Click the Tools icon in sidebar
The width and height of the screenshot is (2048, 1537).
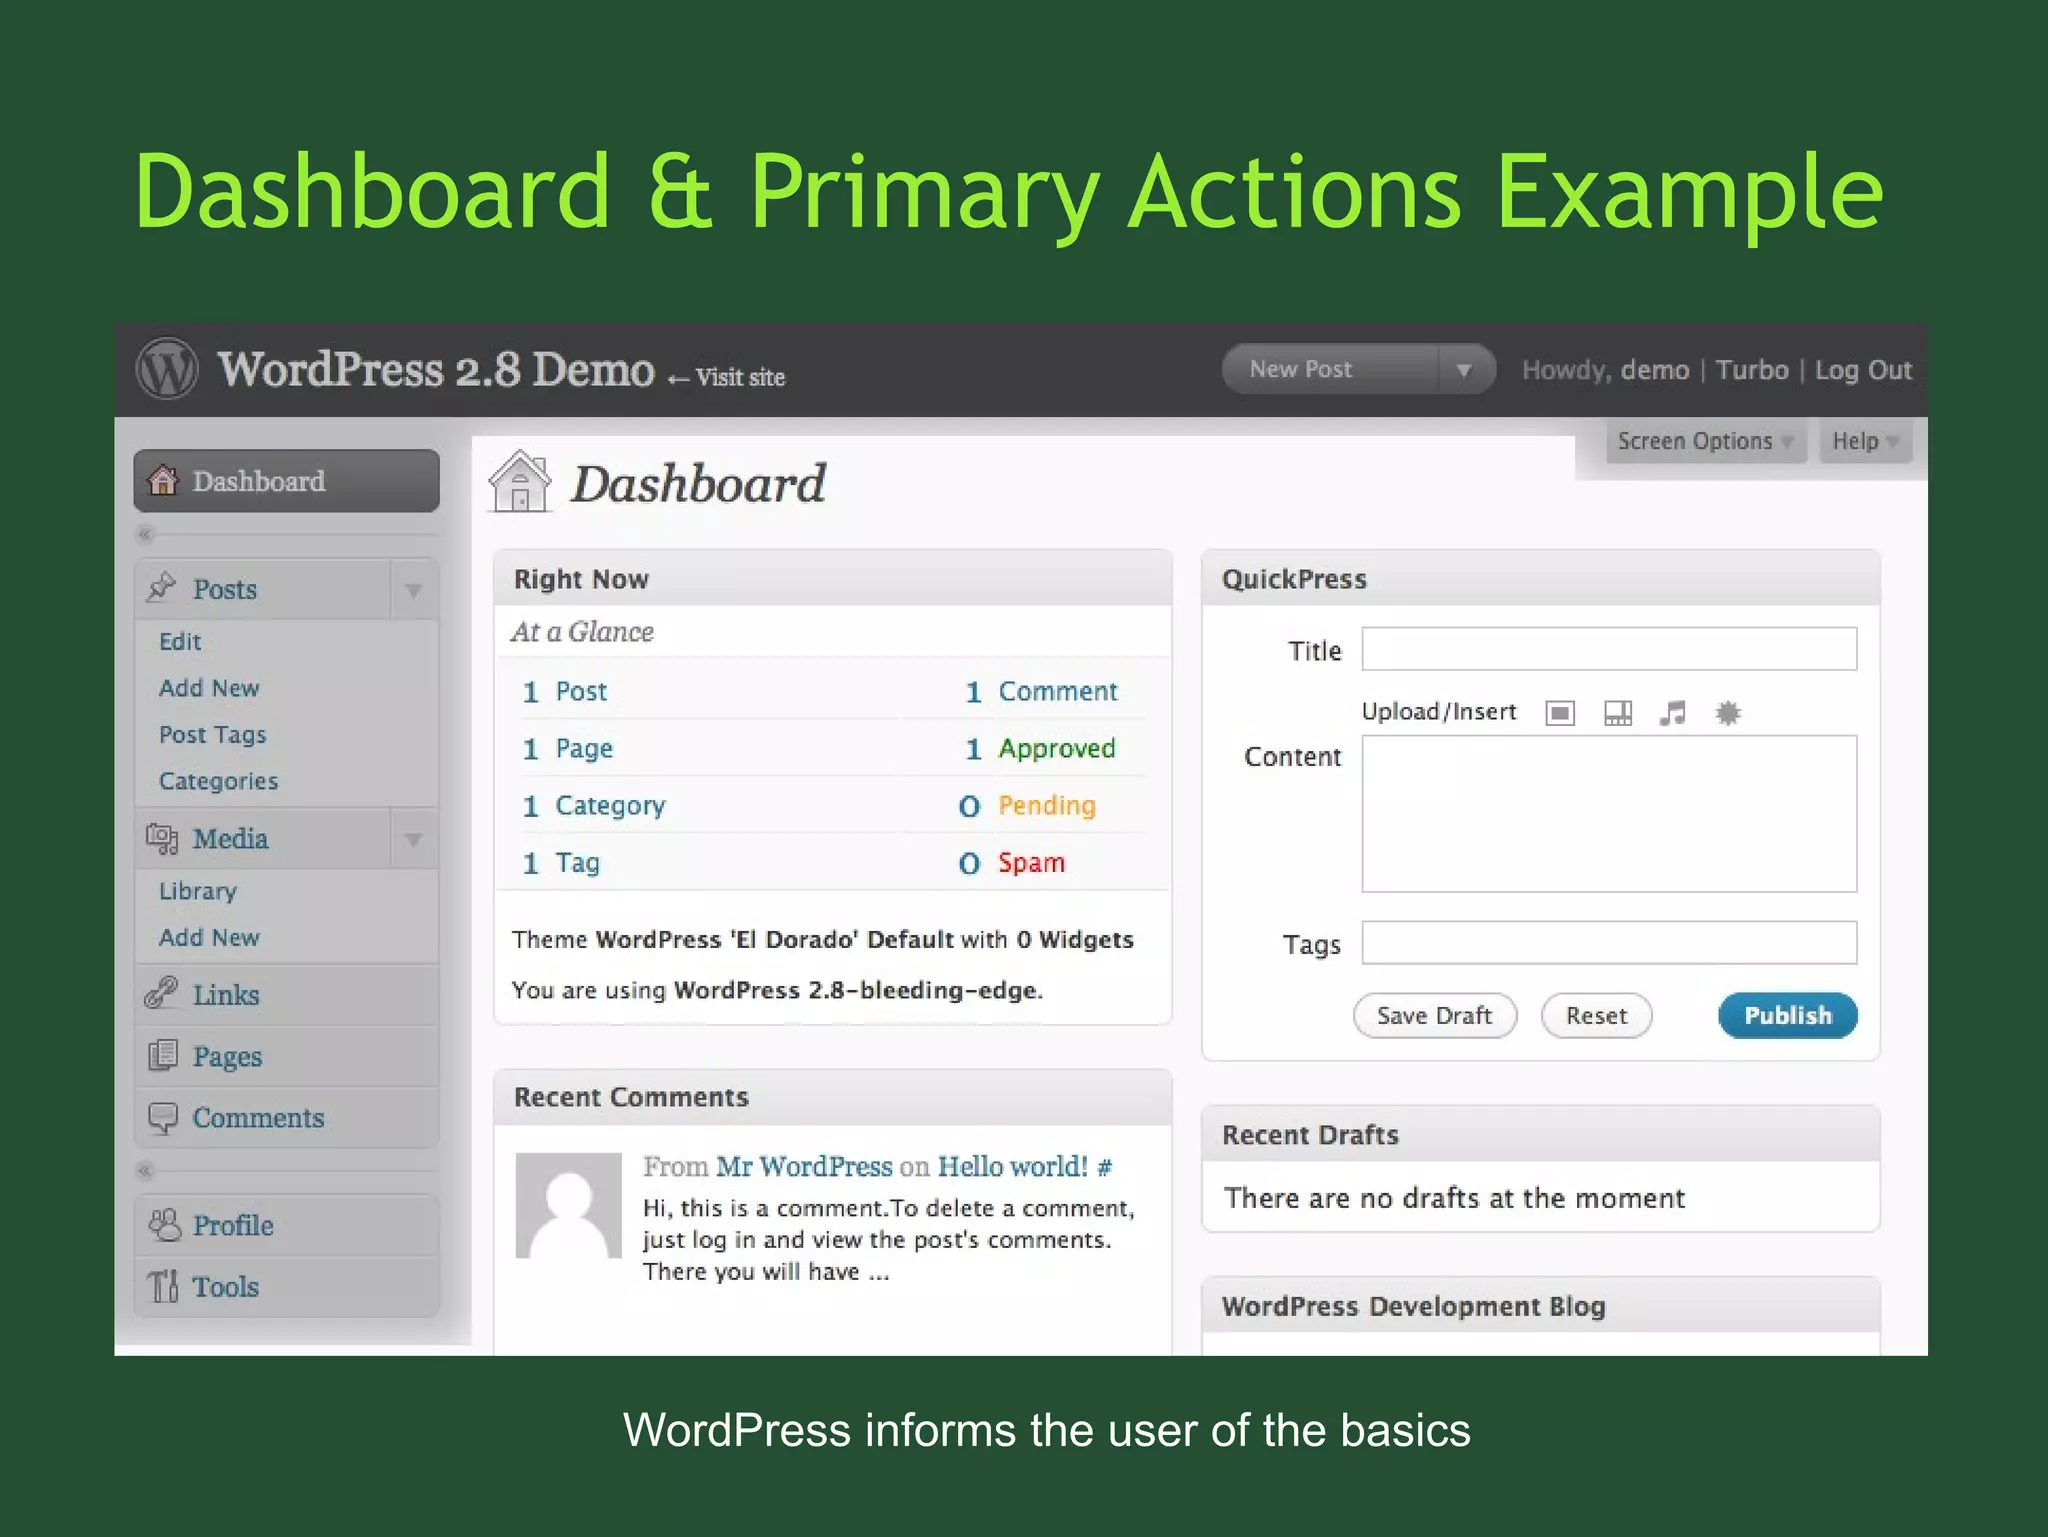coord(163,1286)
